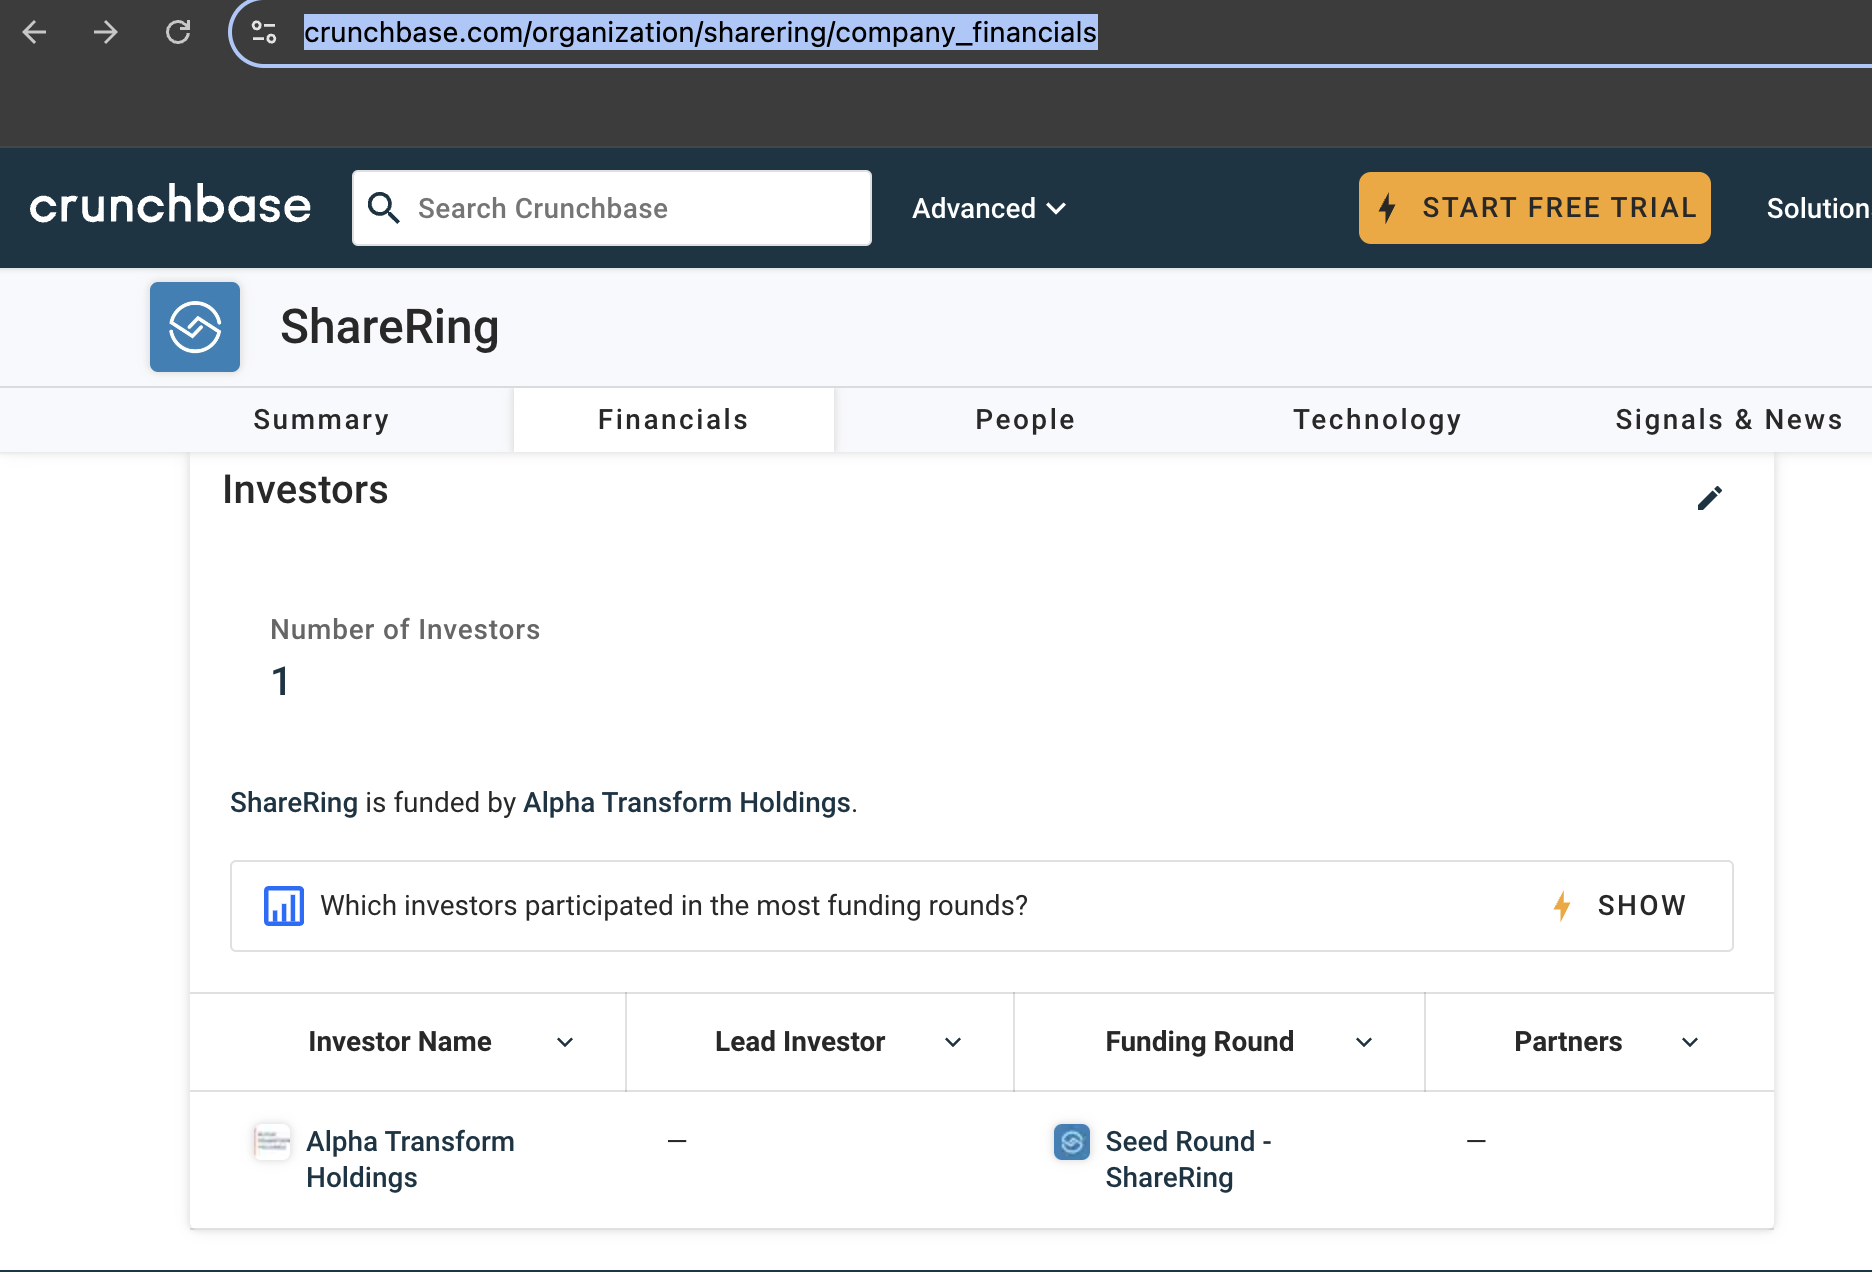
Task: Click the Start Free Trial button
Action: click(x=1534, y=208)
